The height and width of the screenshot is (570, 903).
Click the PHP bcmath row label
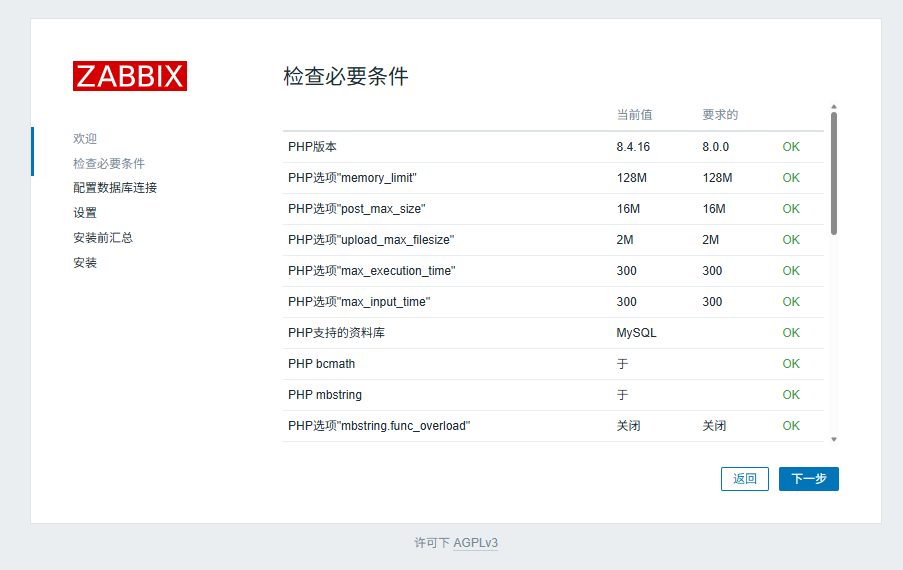click(x=321, y=364)
